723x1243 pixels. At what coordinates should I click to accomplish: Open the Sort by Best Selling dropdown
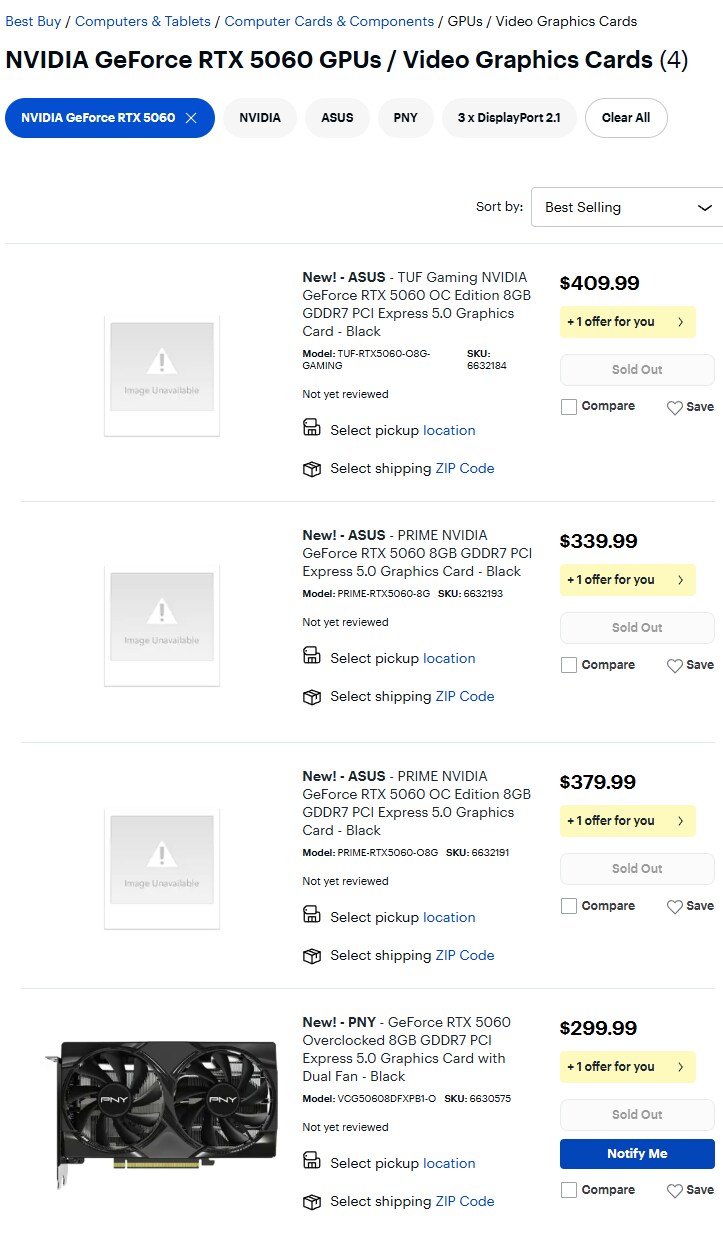pos(627,207)
